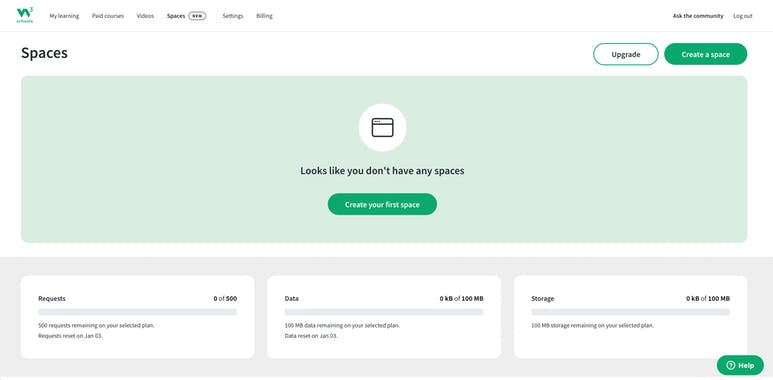The width and height of the screenshot is (773, 380).
Task: Click "Data reset on Jan 03" text
Action: pos(311,336)
